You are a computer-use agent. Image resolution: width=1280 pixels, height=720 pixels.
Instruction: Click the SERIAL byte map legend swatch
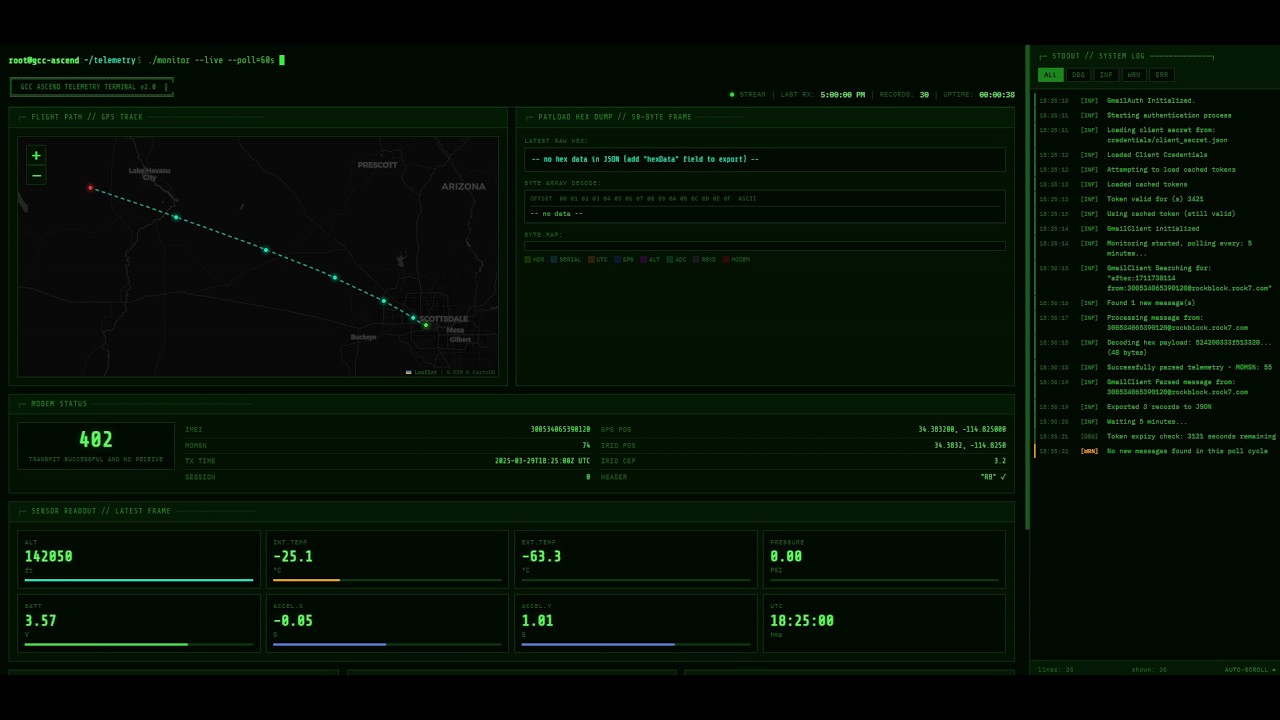[554, 260]
